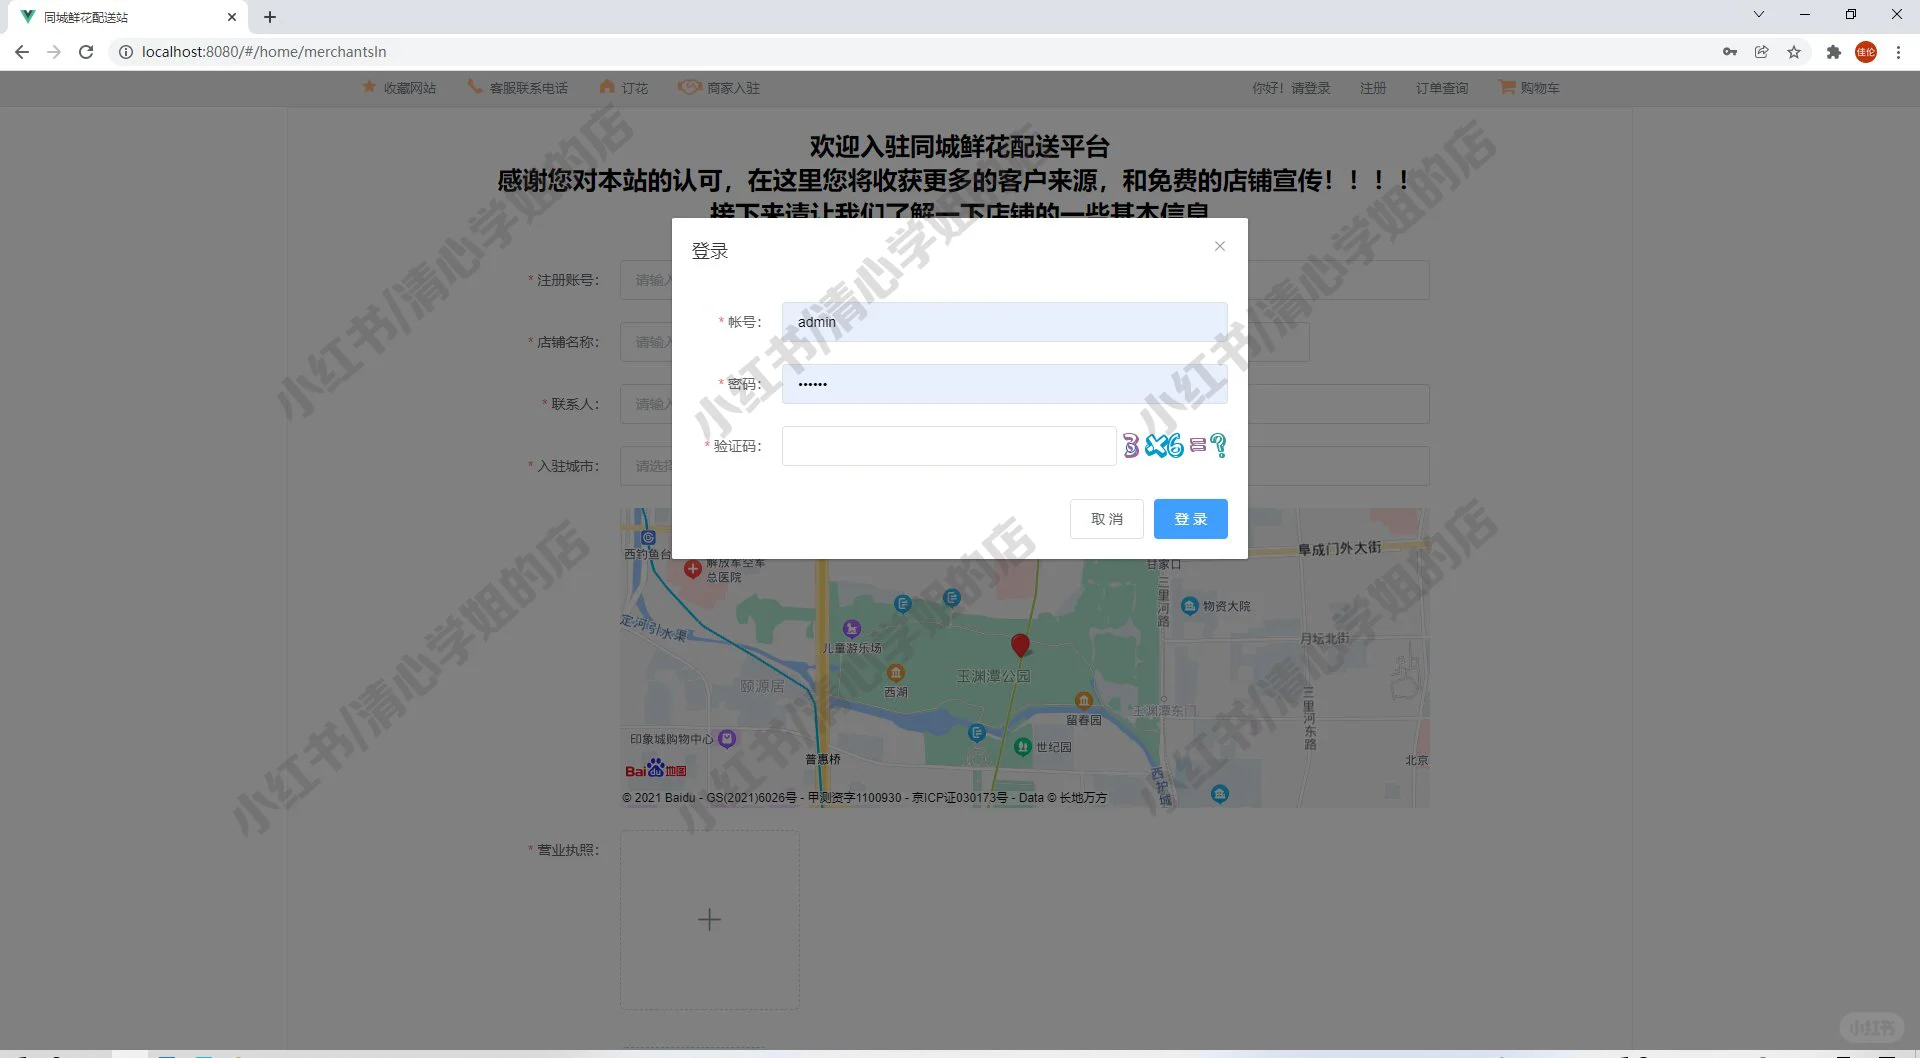Click the 登录 button in the dialog
The width and height of the screenshot is (1920, 1058).
(x=1190, y=518)
